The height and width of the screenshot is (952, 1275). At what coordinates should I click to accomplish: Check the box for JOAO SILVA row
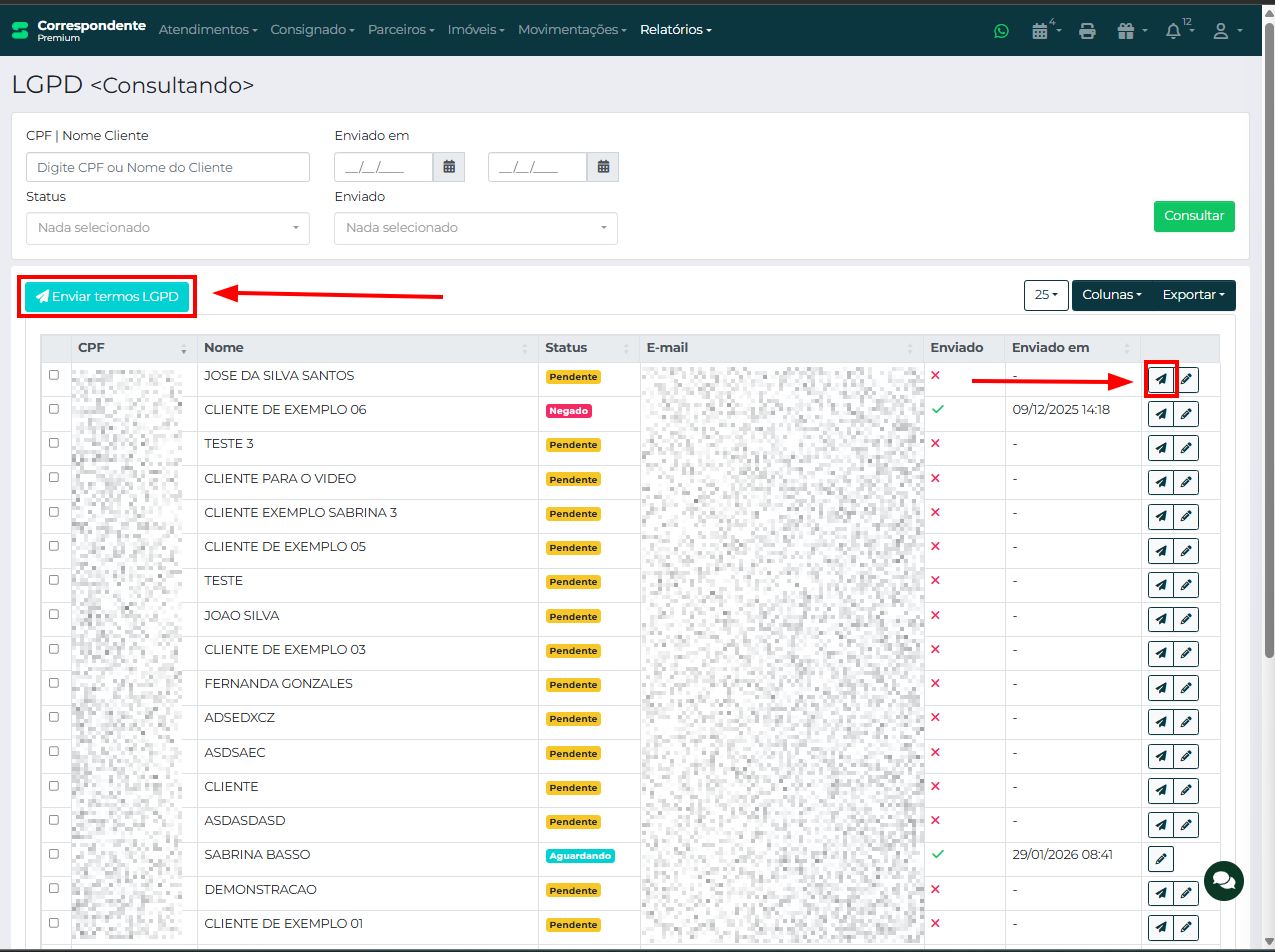[x=54, y=615]
